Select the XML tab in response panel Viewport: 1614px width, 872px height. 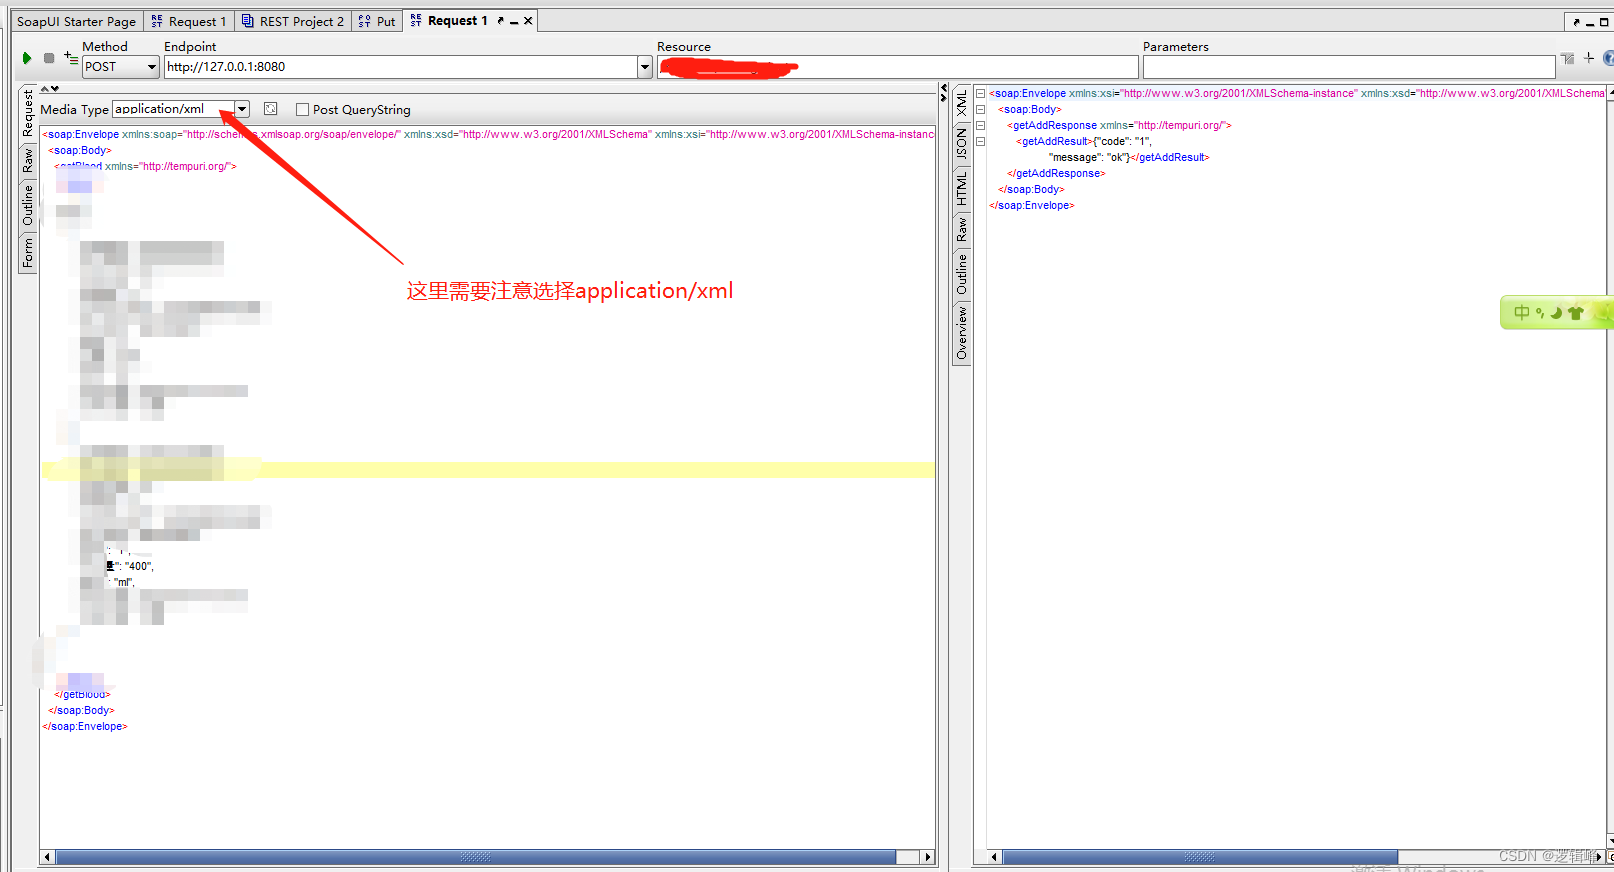962,102
